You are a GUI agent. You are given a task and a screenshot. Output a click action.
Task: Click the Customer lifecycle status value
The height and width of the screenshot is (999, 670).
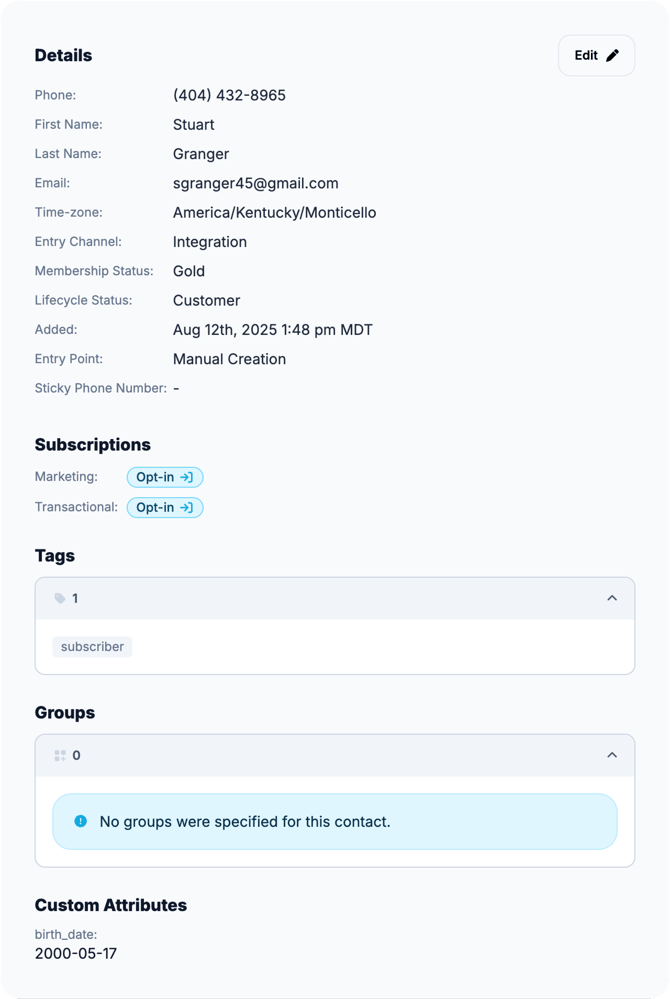coord(206,300)
